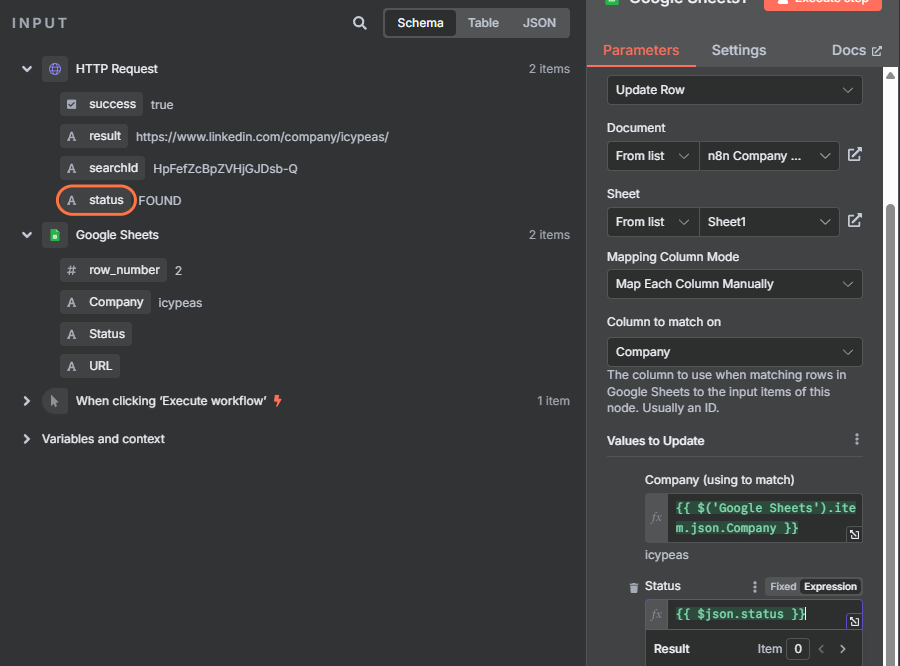
Task: Select the success field pill
Action: click(x=102, y=104)
